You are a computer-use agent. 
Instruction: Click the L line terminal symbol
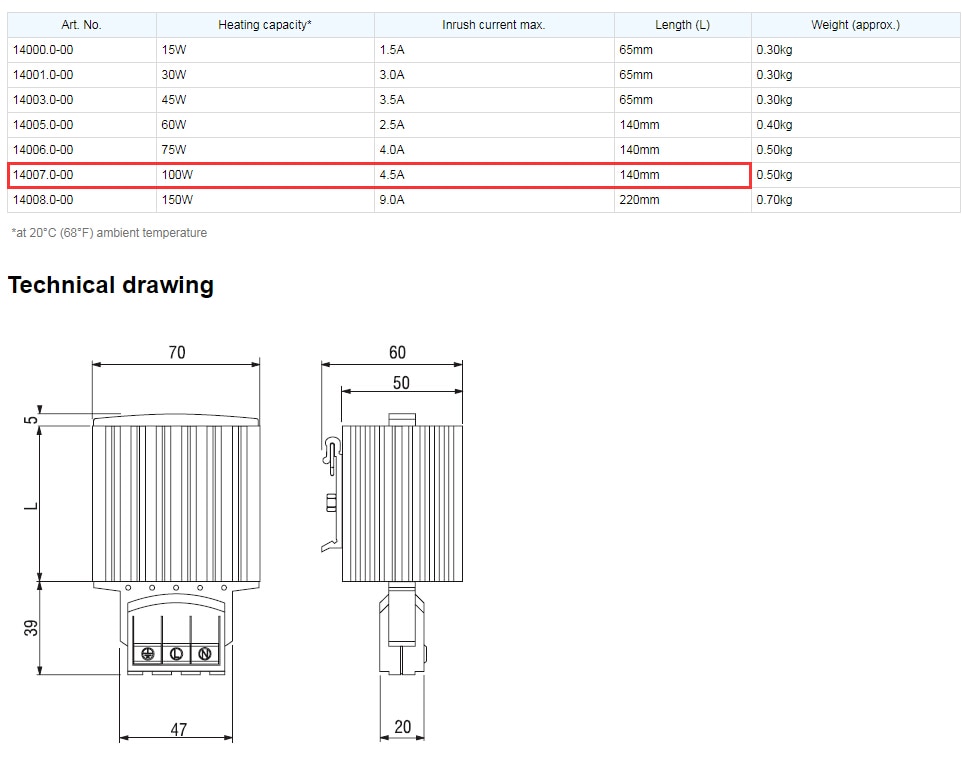tap(176, 654)
